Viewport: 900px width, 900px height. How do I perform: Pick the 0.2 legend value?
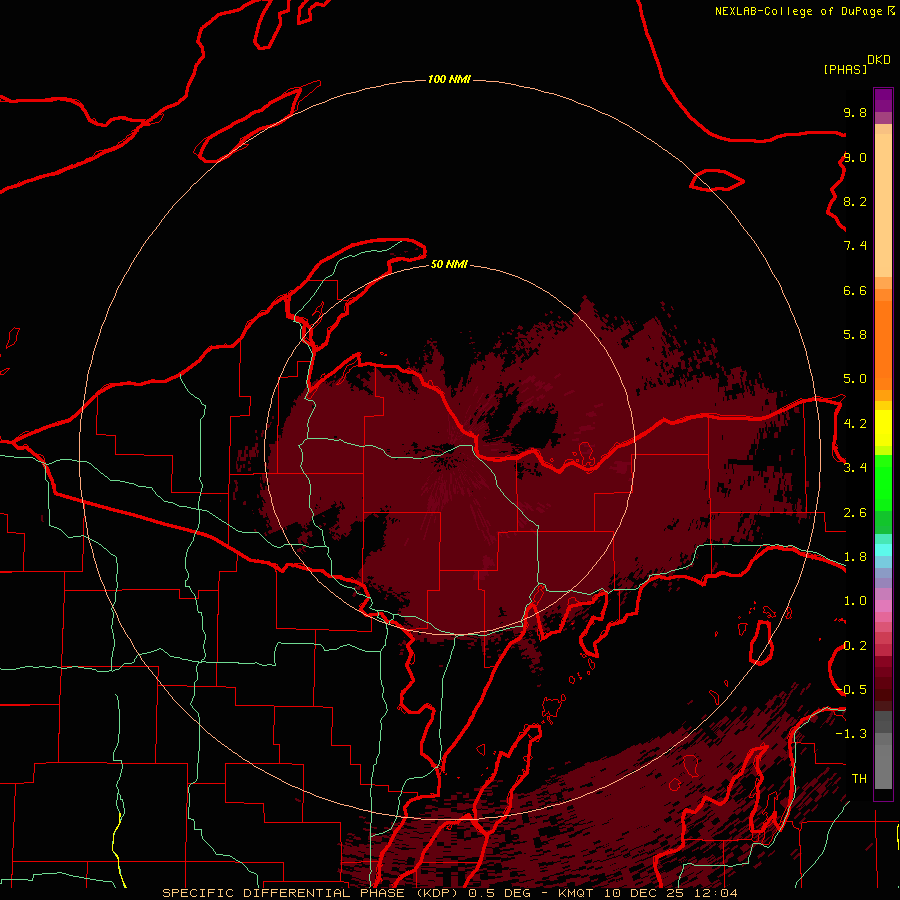[x=855, y=646]
